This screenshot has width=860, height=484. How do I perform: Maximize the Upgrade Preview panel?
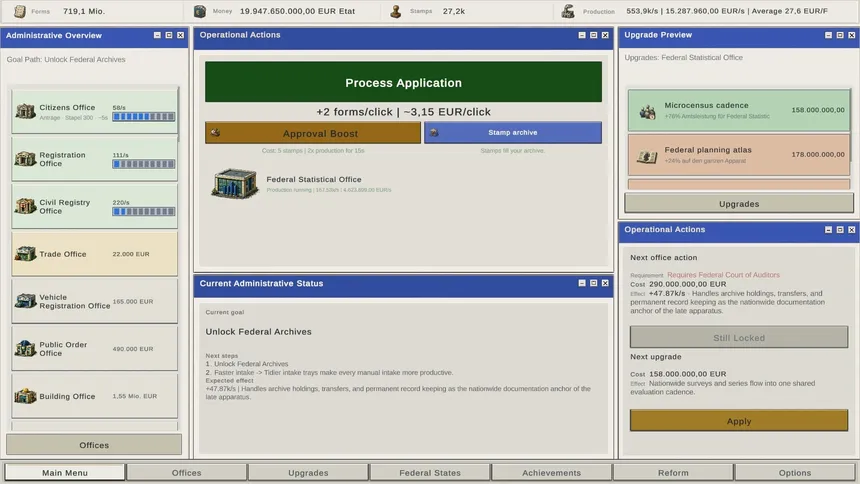click(840, 35)
